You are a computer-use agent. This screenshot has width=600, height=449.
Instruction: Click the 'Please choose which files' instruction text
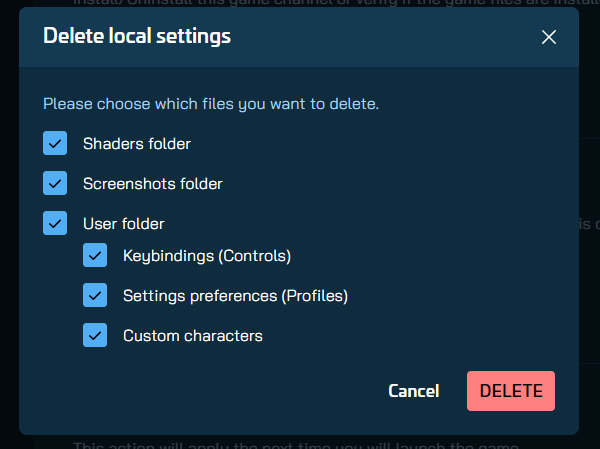tap(211, 103)
